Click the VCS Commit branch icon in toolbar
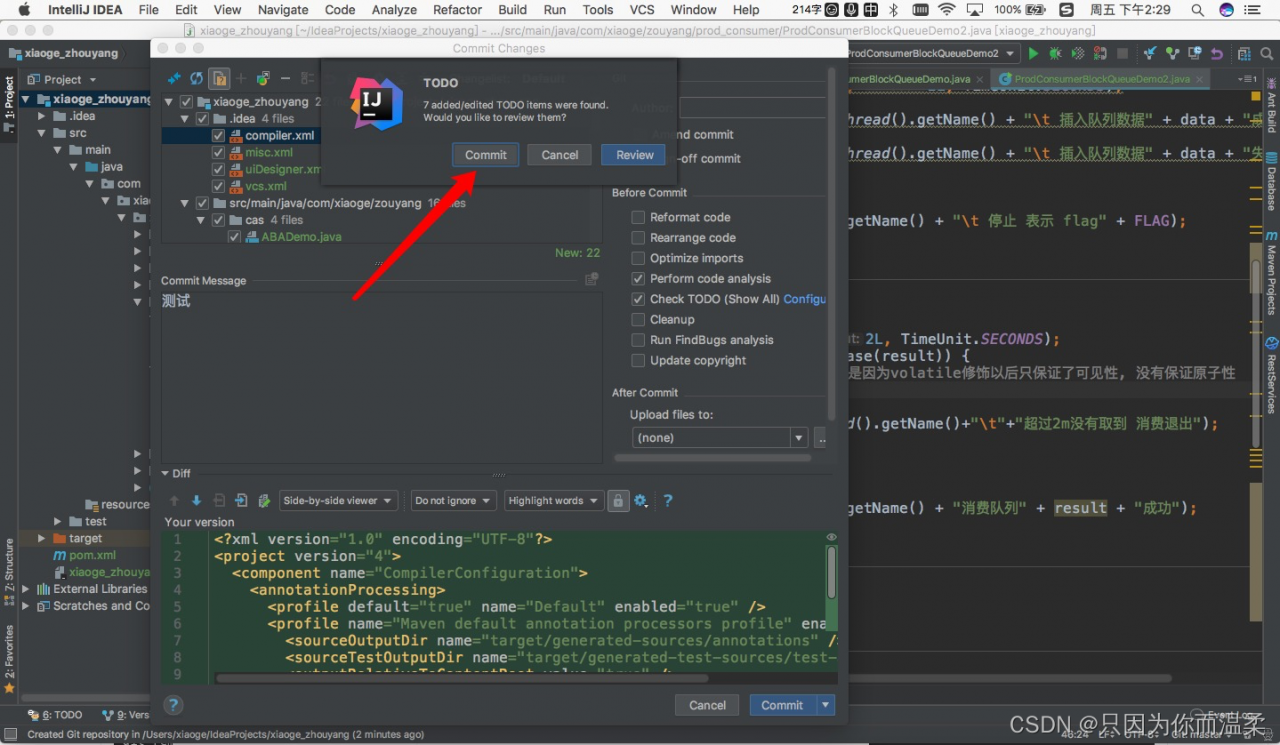Screen dimensions: 1280x745 click(x=1172, y=53)
